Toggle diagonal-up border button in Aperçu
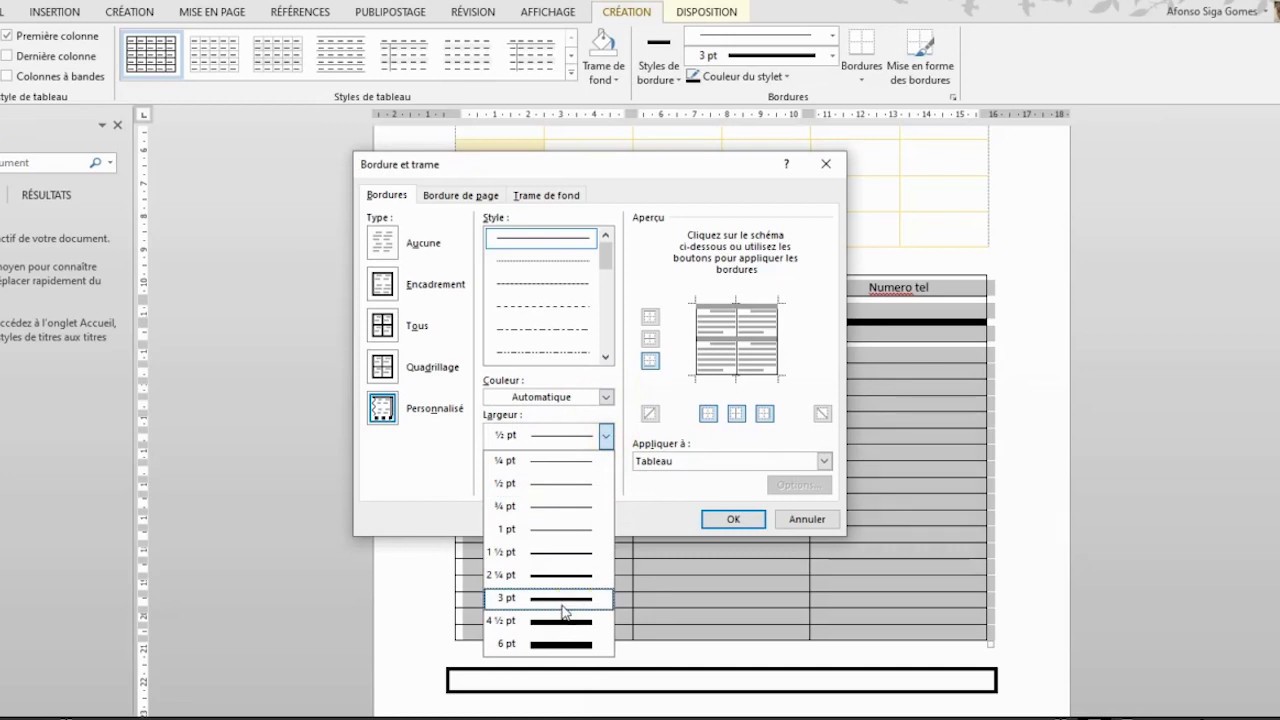 click(x=650, y=414)
